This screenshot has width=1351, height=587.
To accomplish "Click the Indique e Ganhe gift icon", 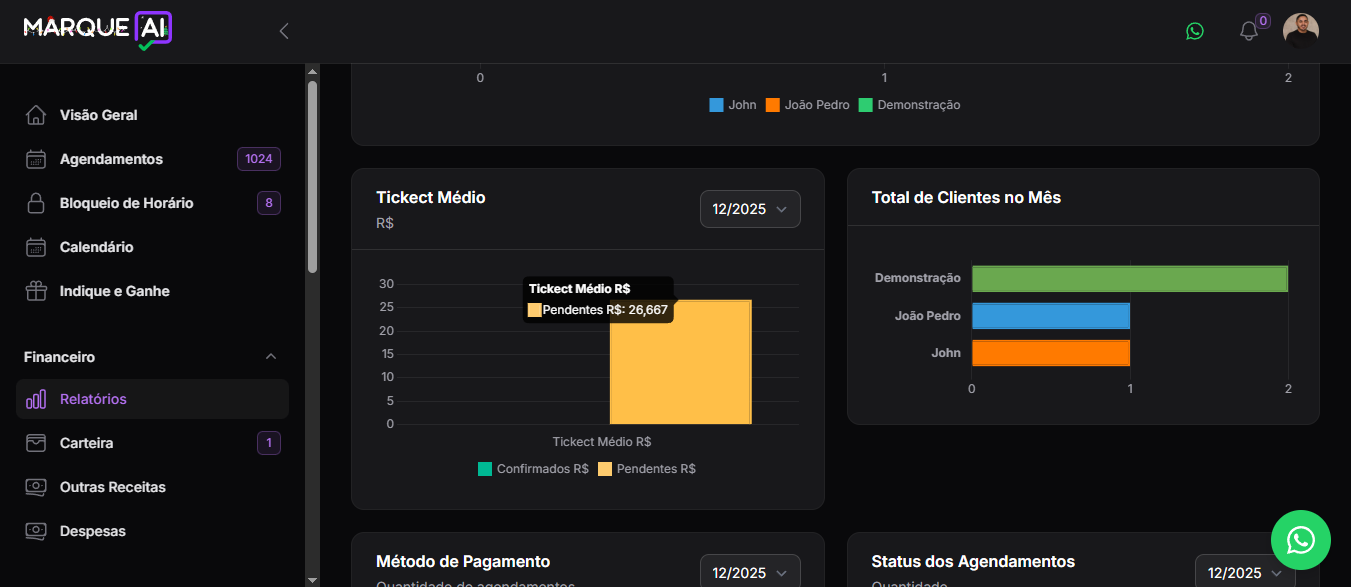I will pos(36,291).
